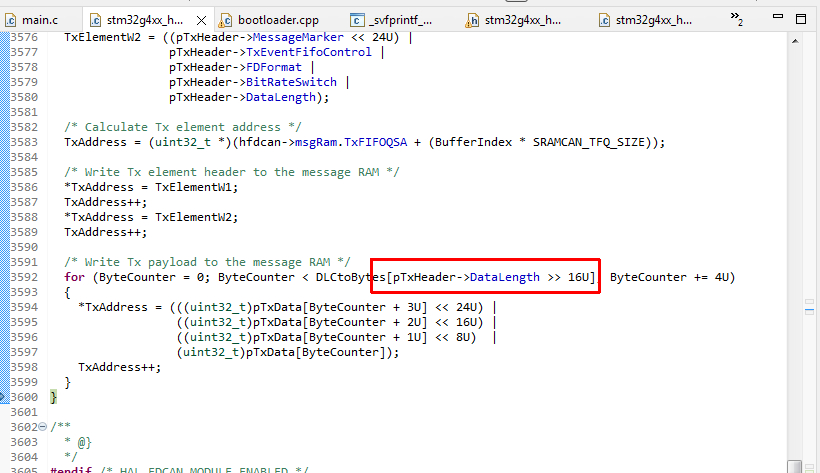Click the overview ruler marker on right
The image size is (820, 473).
(809, 311)
